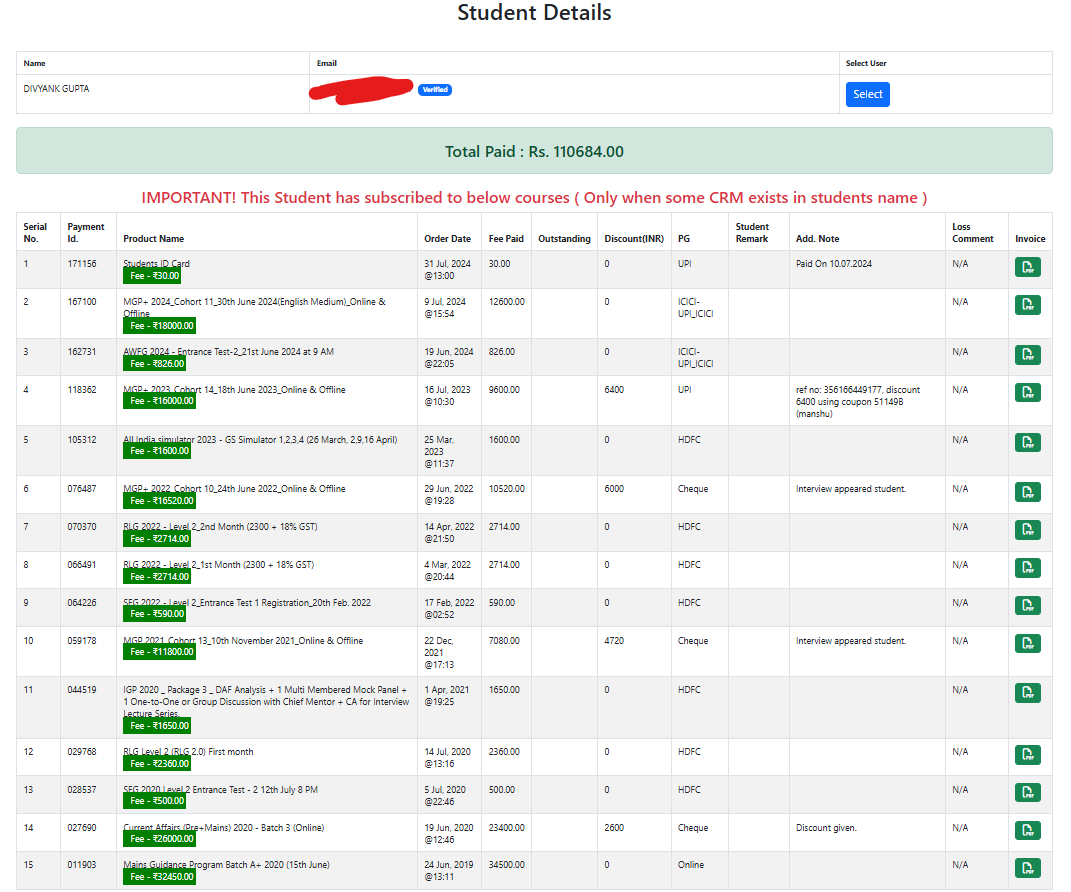Click the Total Paid Rs. 110684.00 banner
Viewport: 1071px width, 892px height.
534,152
